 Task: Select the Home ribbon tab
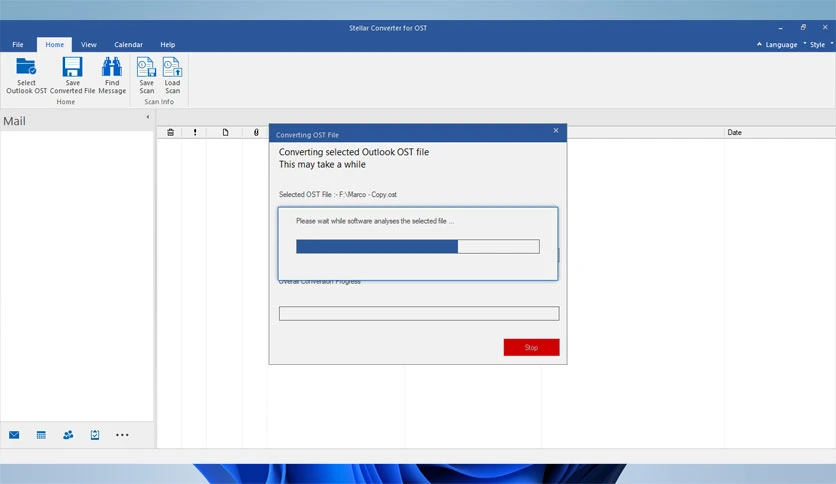point(54,45)
